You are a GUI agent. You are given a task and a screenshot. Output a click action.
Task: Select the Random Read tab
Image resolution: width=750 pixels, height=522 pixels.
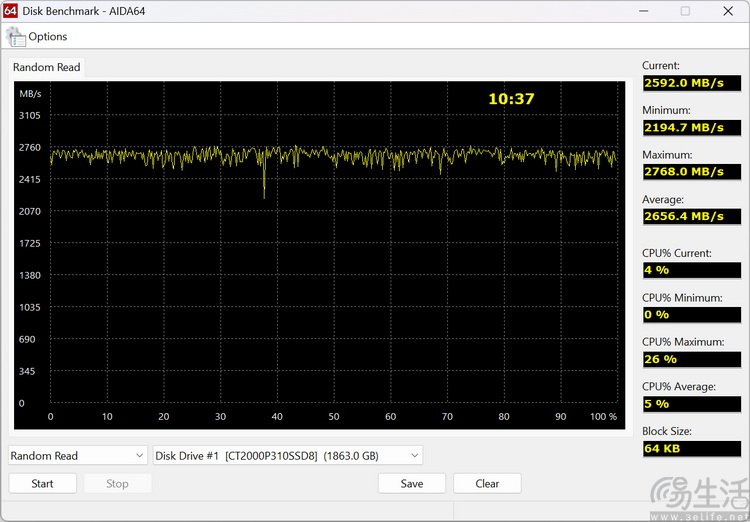(46, 67)
